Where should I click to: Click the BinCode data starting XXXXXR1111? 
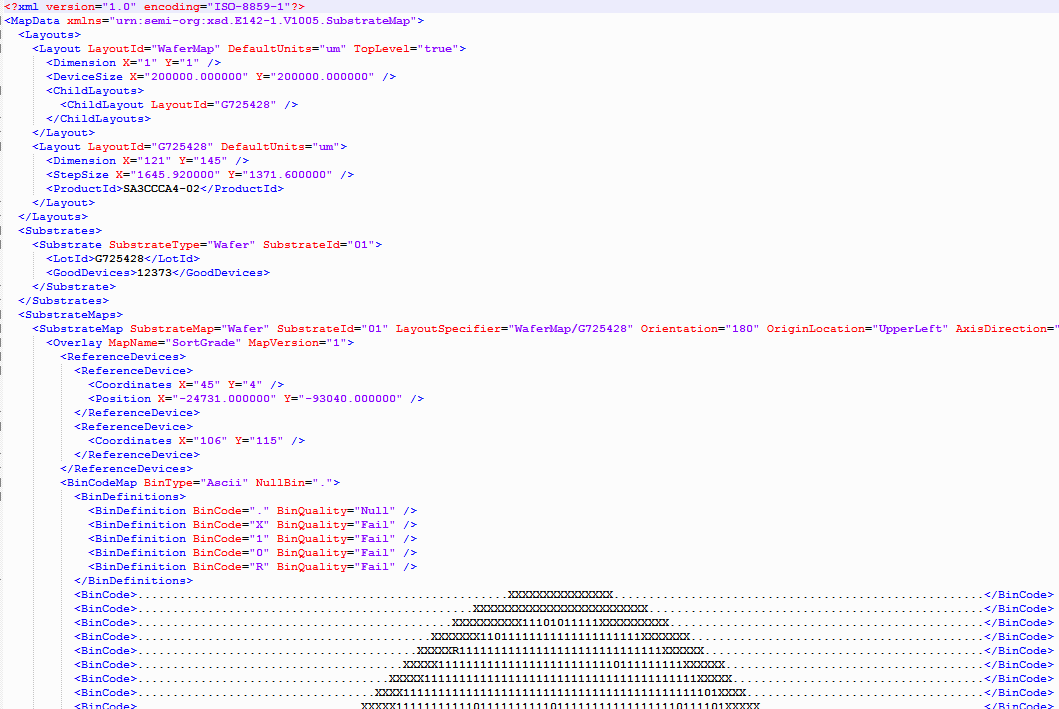pyautogui.click(x=561, y=651)
